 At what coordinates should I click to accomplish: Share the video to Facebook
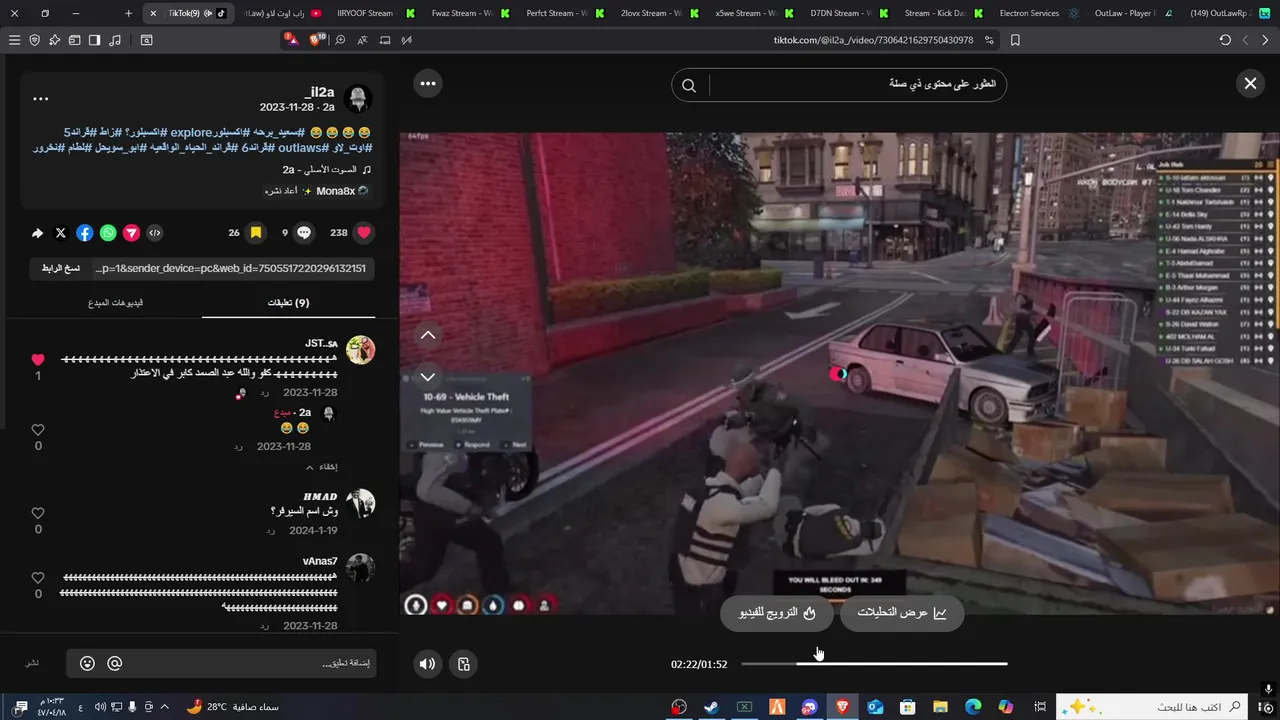click(85, 233)
